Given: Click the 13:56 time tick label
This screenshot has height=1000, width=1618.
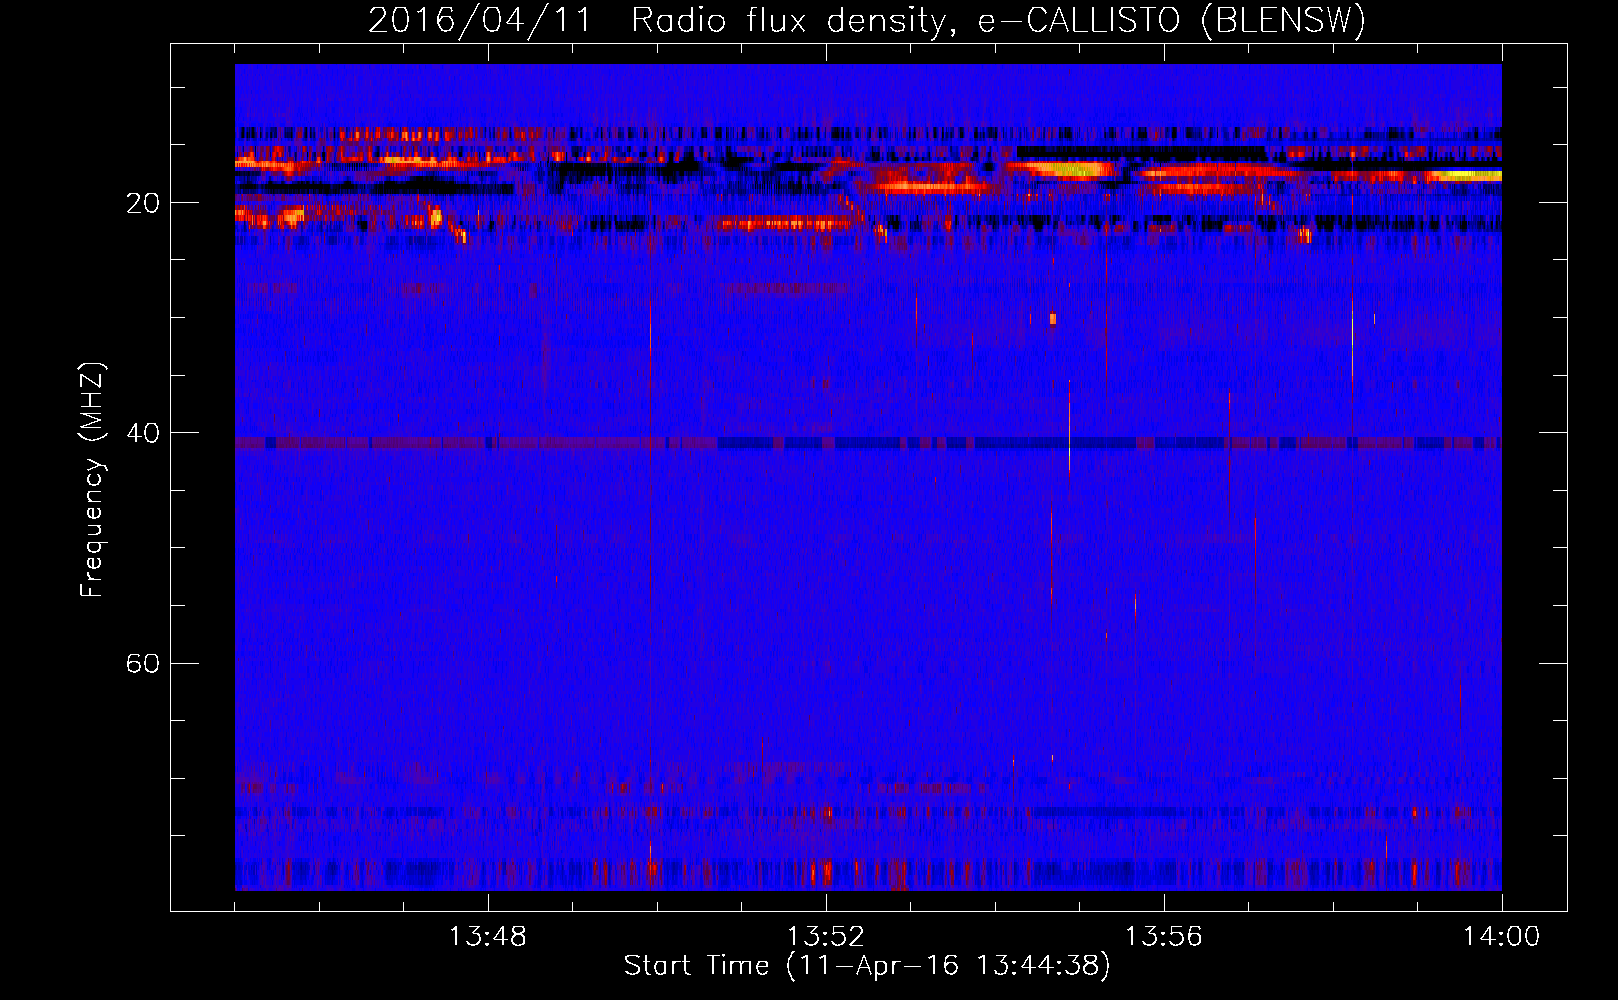Looking at the screenshot, I should click(x=1164, y=937).
